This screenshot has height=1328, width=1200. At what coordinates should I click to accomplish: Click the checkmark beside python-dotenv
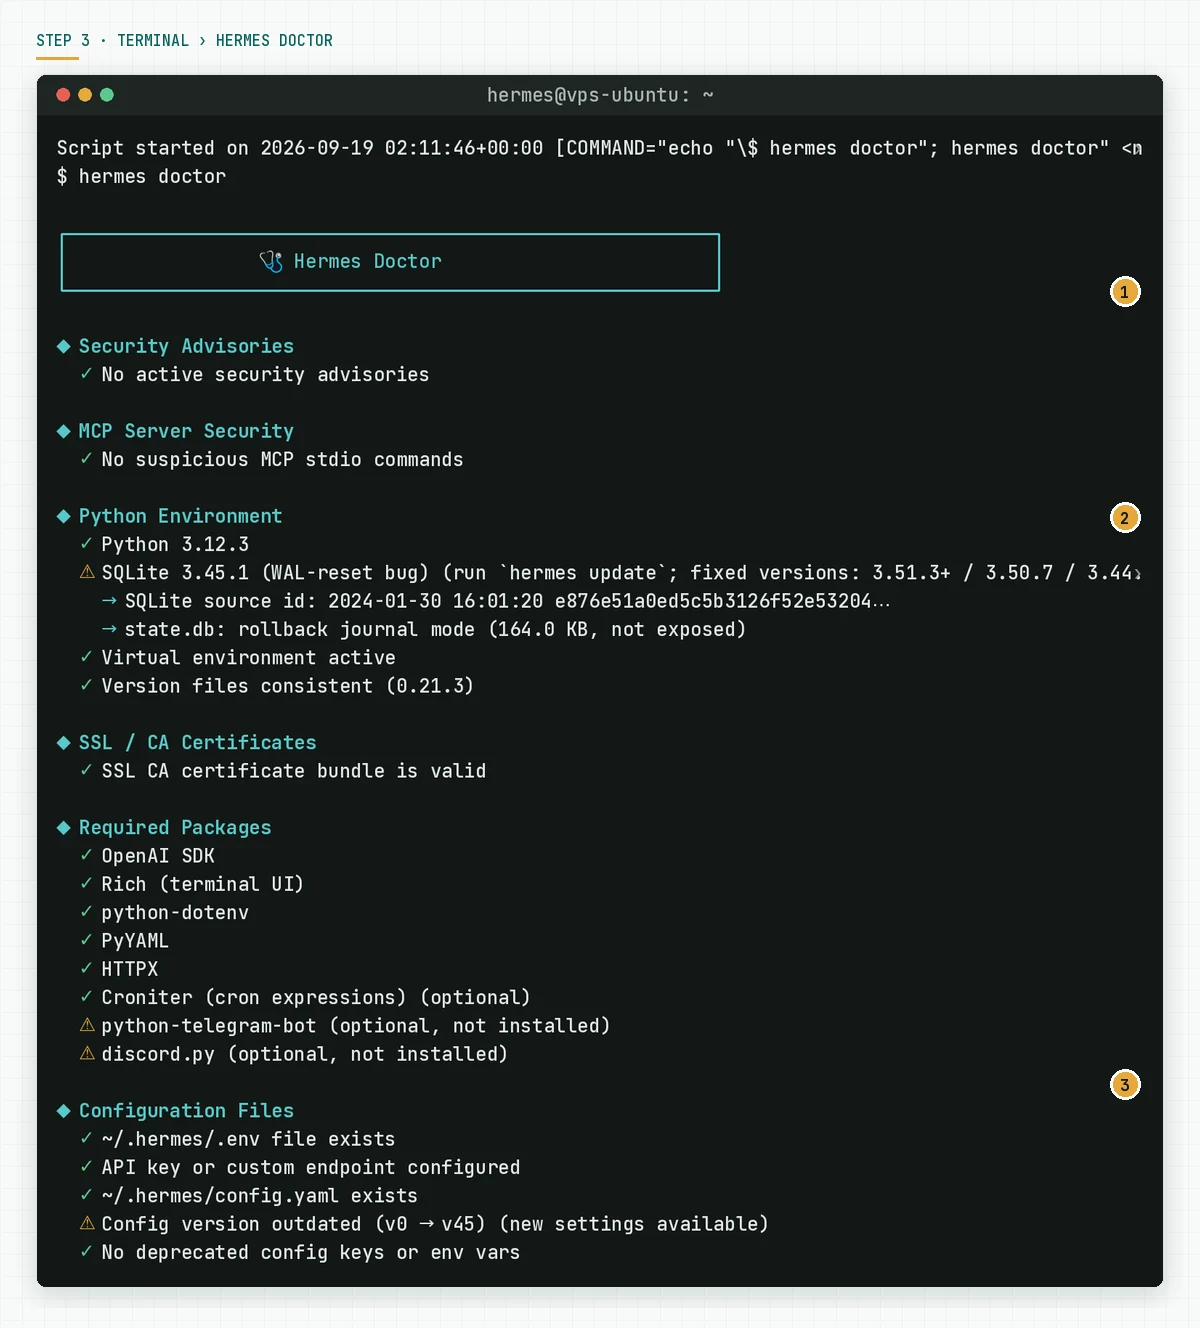pos(87,912)
